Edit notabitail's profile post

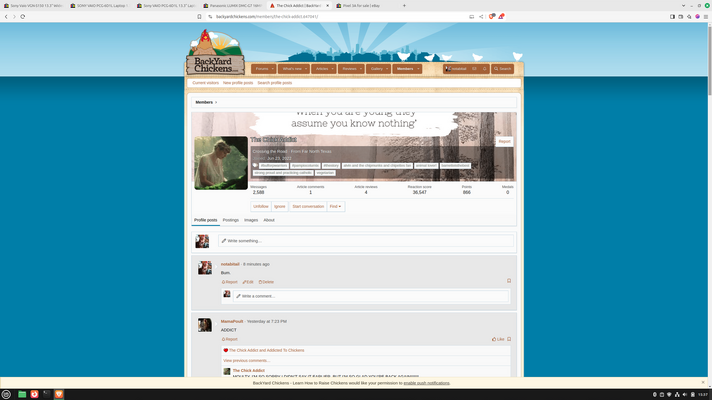pos(248,282)
